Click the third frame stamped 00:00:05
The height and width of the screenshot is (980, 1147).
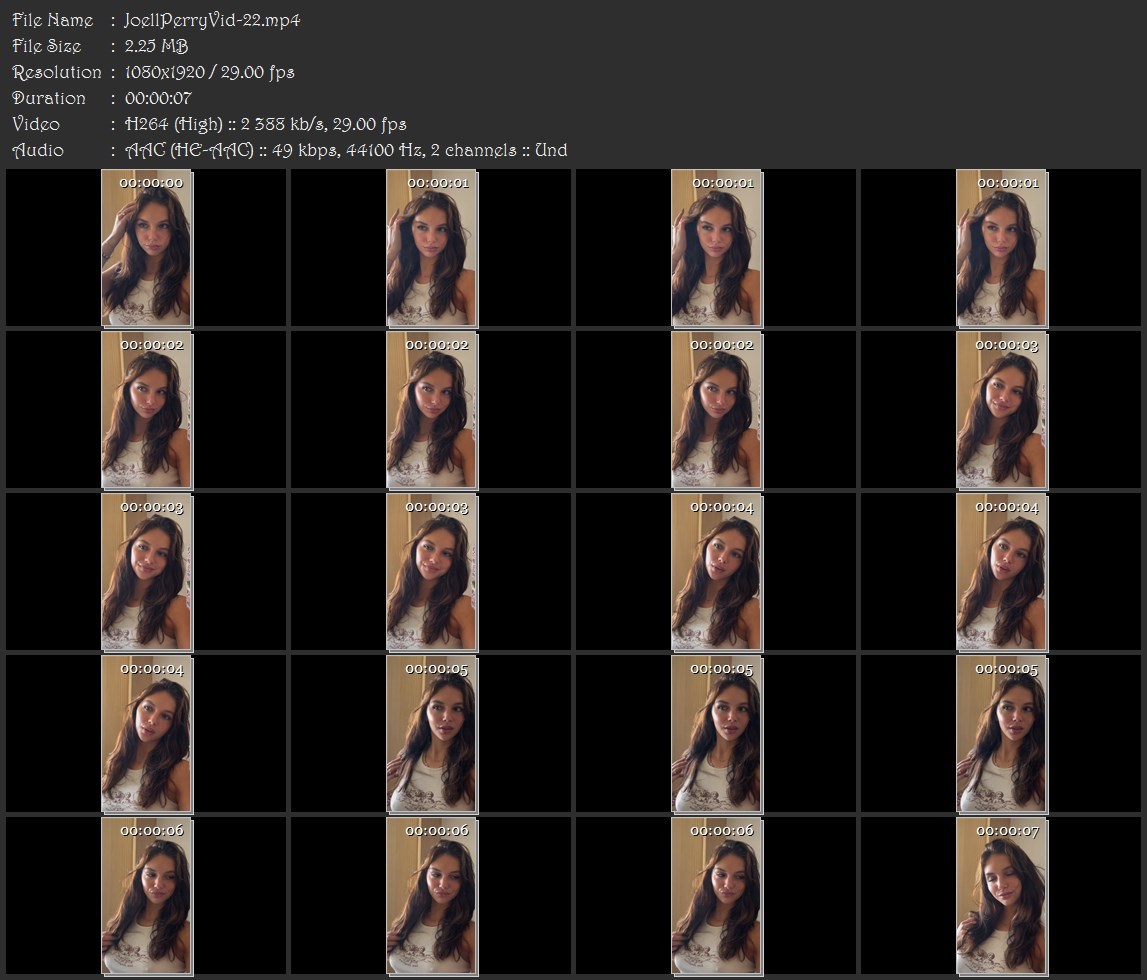1002,734
